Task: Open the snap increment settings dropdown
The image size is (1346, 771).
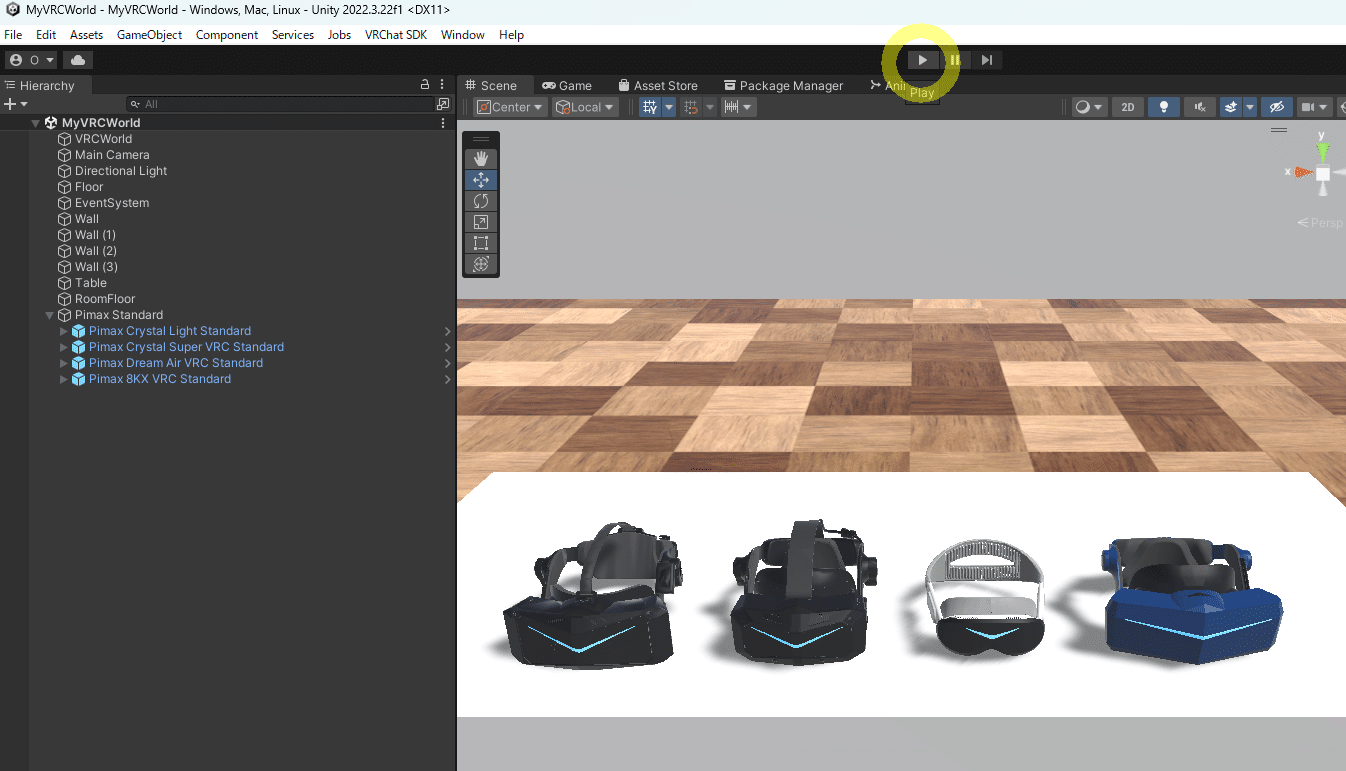Action: tap(709, 107)
